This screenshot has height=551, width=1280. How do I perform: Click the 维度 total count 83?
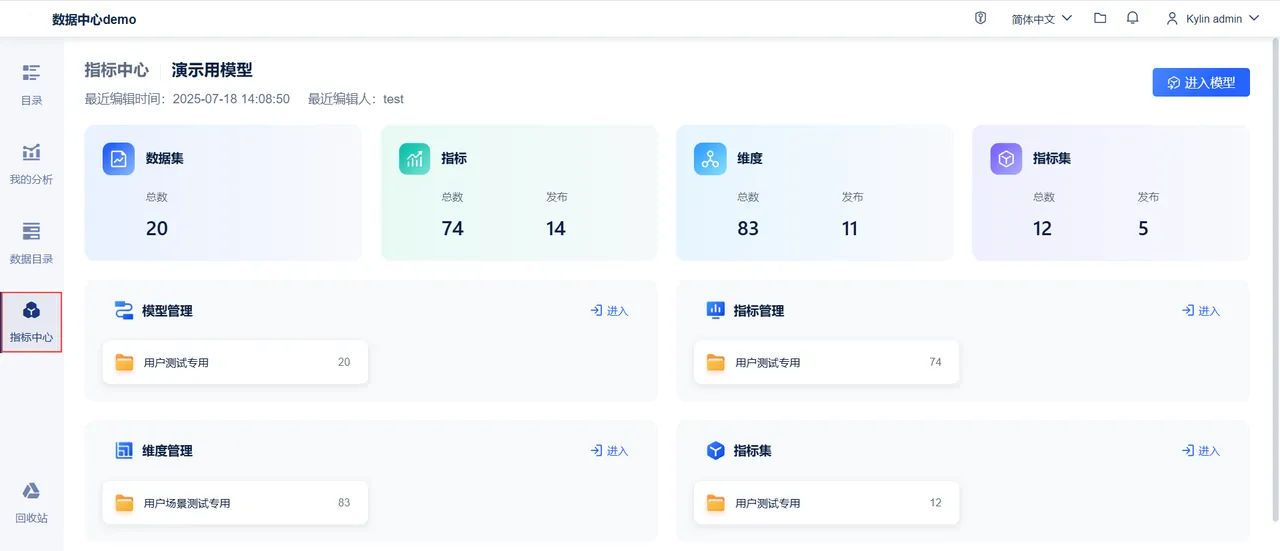[x=748, y=228]
